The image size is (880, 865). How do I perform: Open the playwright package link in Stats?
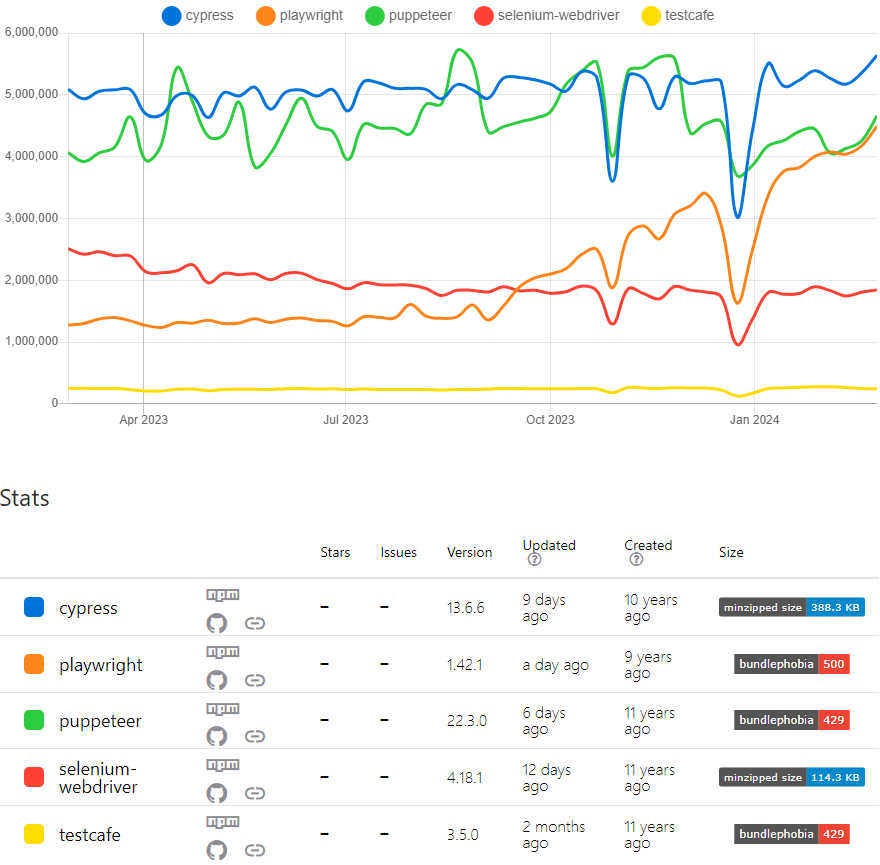click(x=100, y=665)
